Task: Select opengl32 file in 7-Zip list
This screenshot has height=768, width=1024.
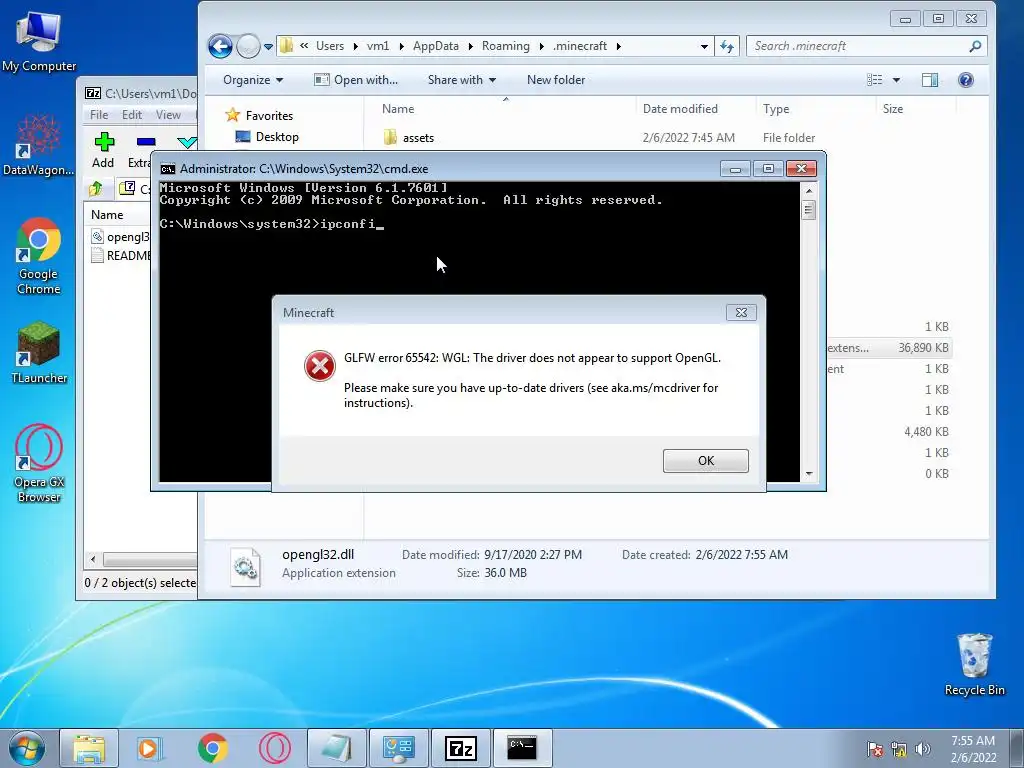Action: click(121, 236)
